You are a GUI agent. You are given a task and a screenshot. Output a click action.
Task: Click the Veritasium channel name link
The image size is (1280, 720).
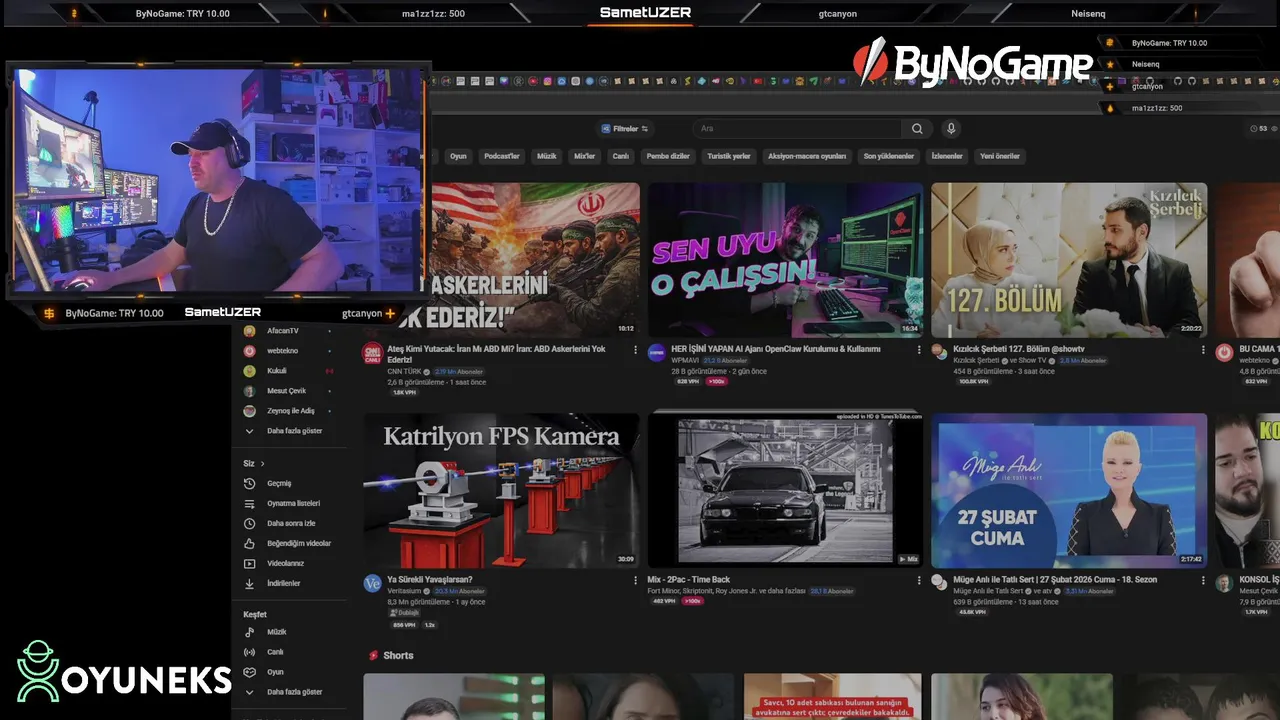click(x=405, y=591)
